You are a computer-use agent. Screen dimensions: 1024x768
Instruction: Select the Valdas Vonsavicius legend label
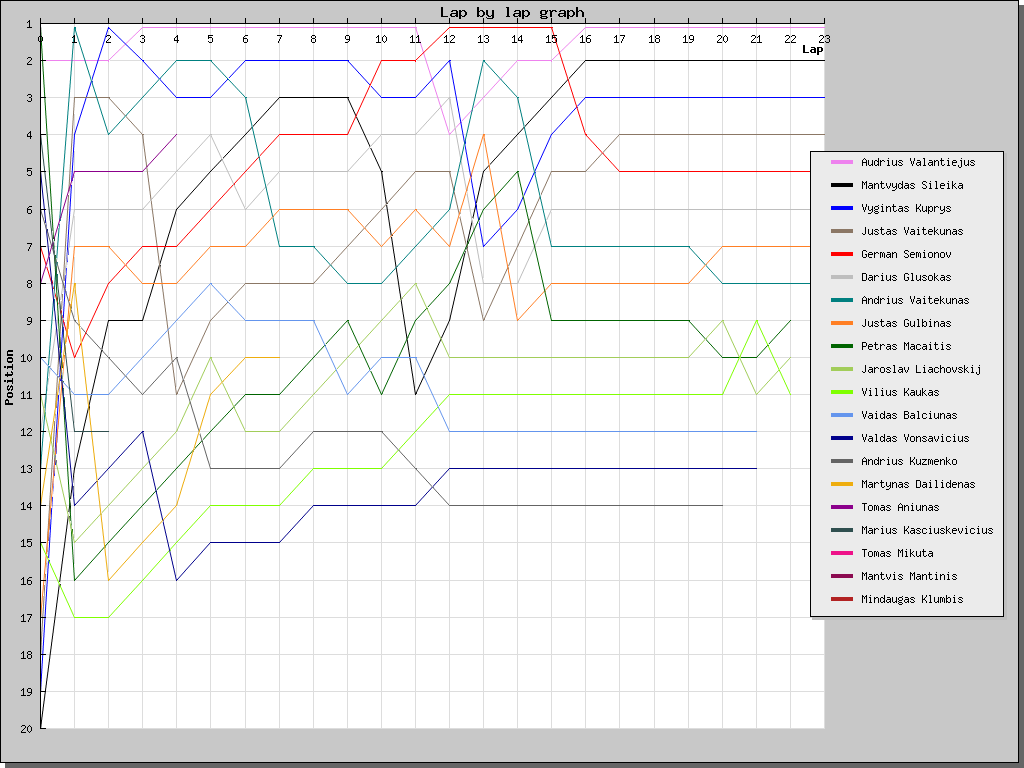tap(915, 438)
